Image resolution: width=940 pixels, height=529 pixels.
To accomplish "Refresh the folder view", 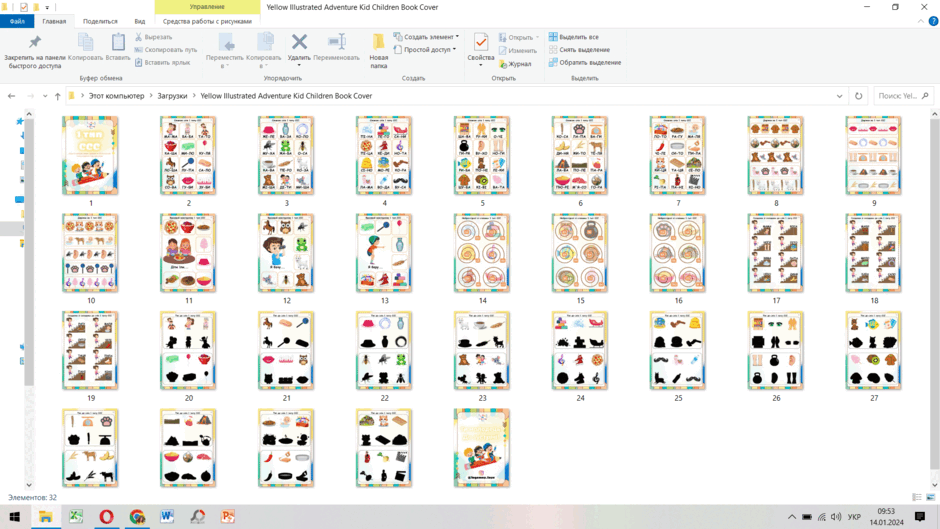I will [x=858, y=96].
